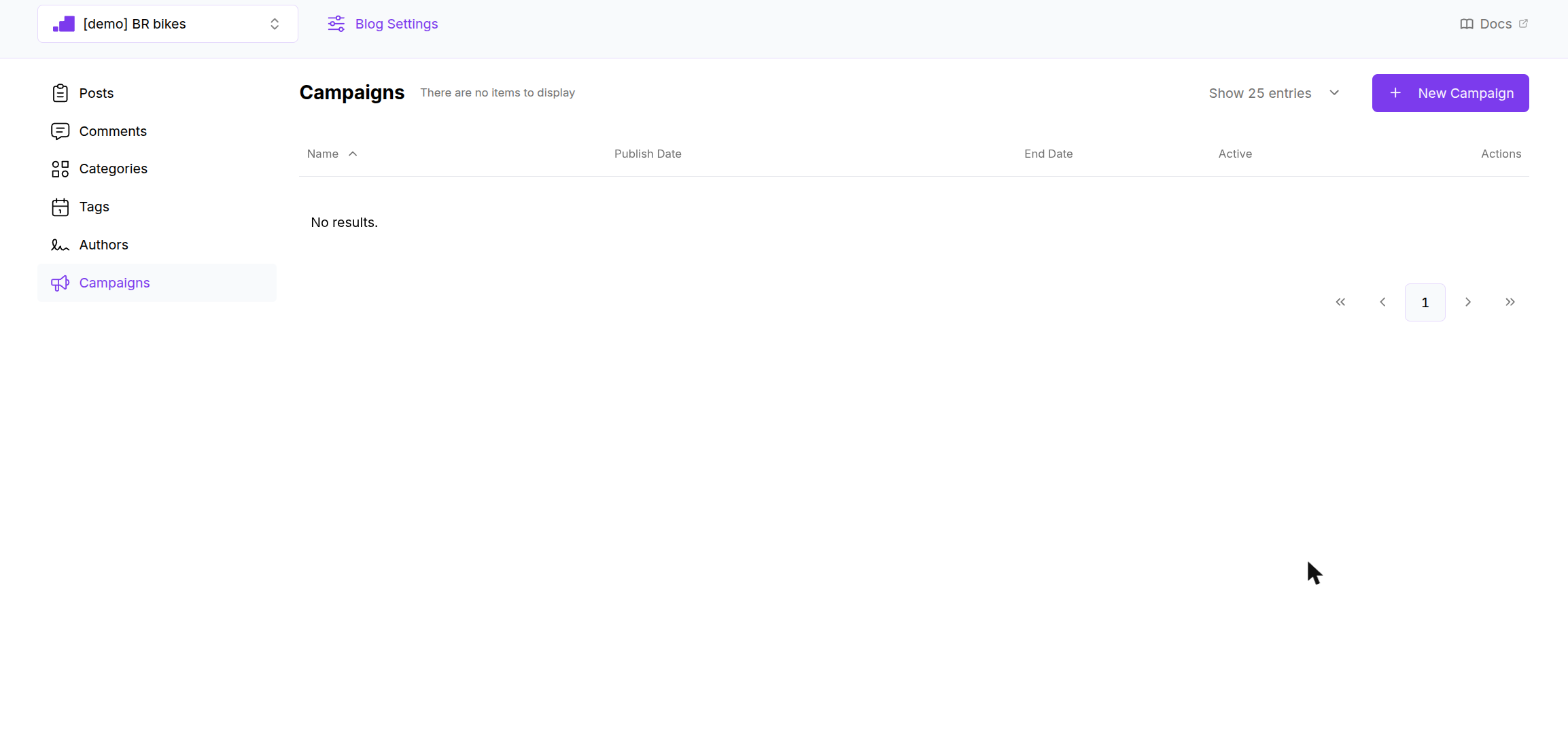Open Authors in the sidebar
The image size is (1568, 732).
pos(157,245)
